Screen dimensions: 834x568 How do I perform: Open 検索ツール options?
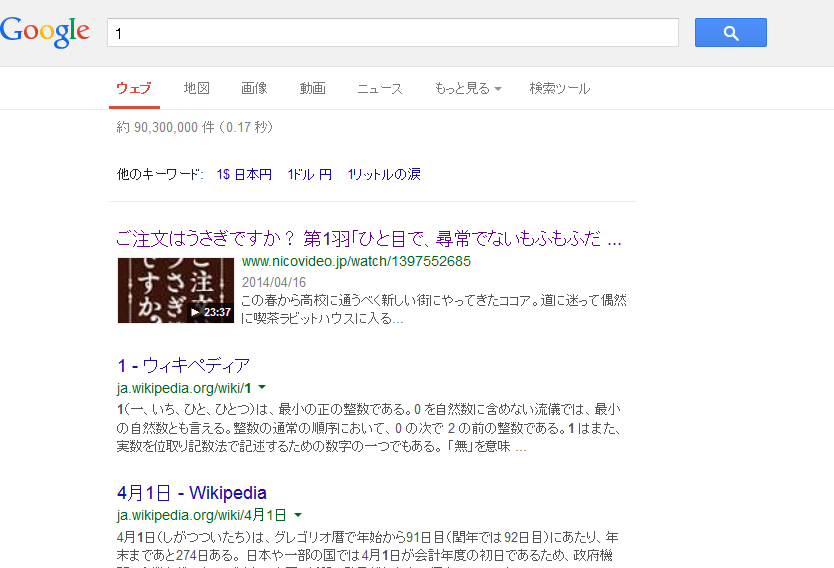(x=560, y=88)
